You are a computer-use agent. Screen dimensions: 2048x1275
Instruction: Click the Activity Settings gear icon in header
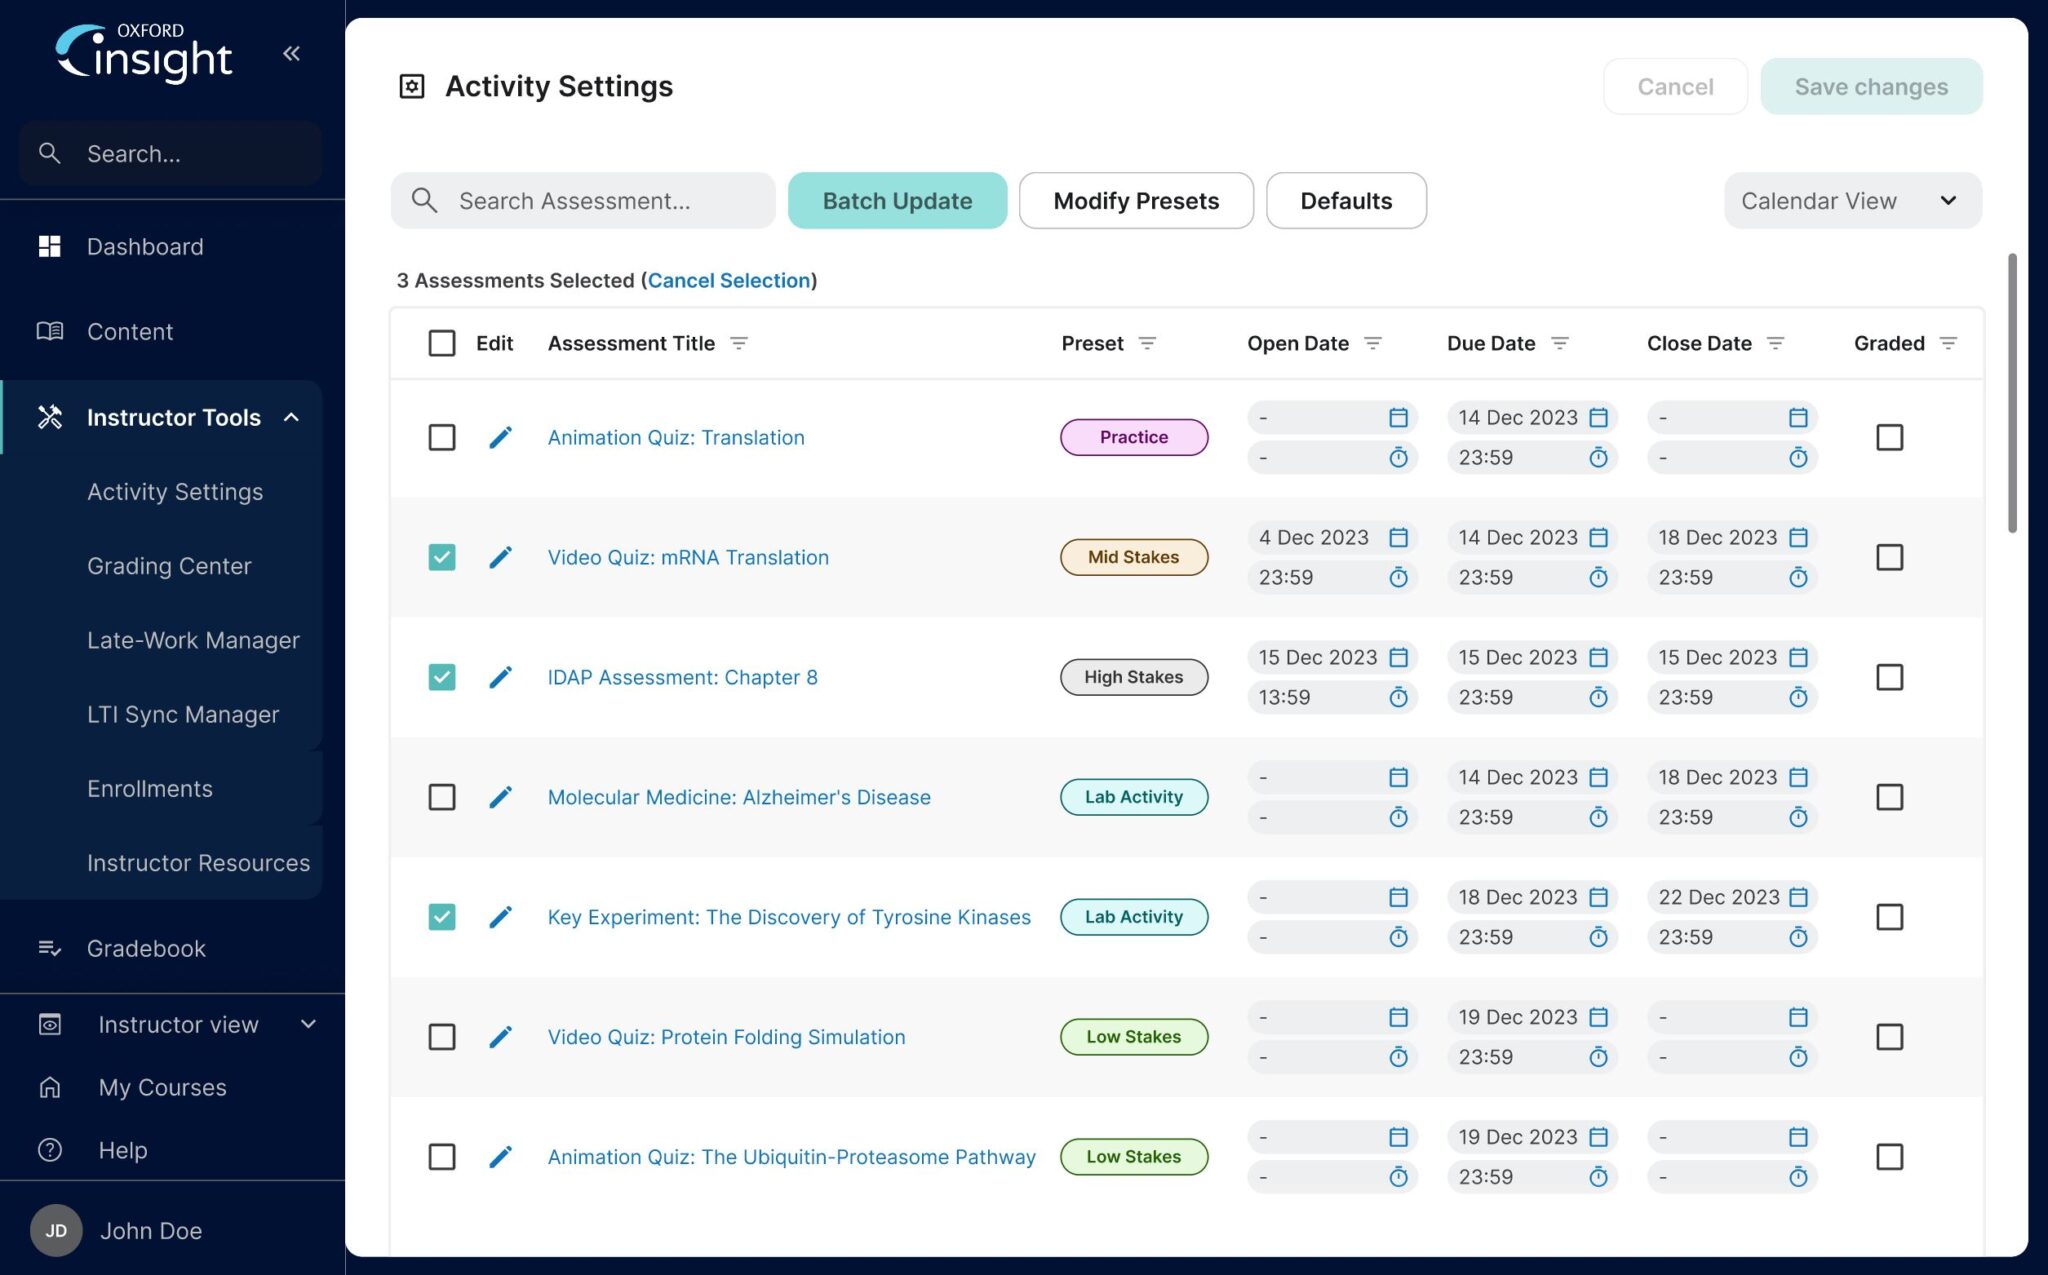tap(412, 86)
